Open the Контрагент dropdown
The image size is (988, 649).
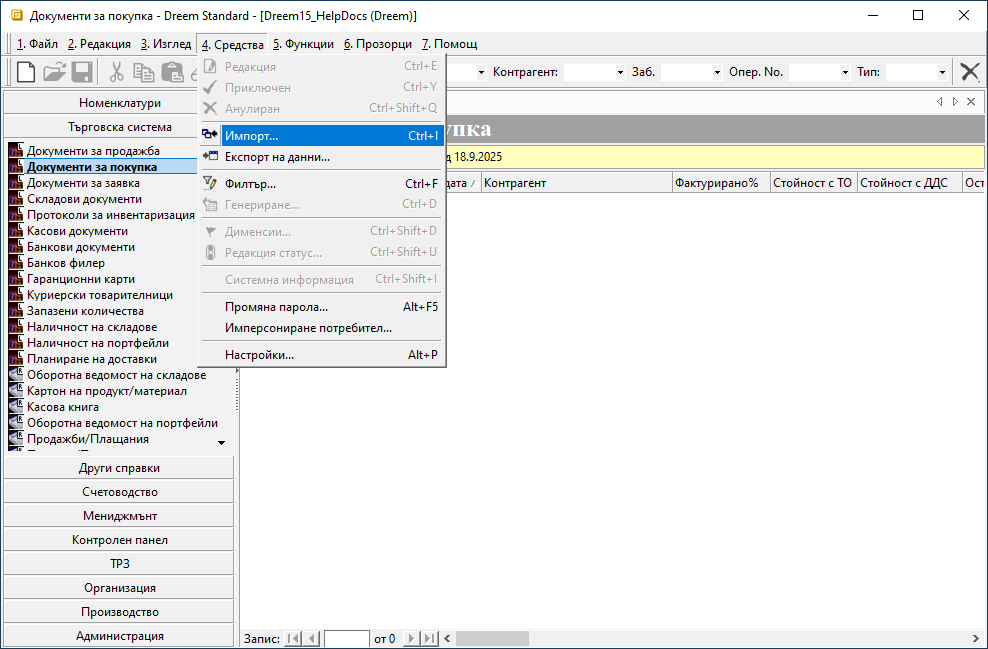point(620,72)
